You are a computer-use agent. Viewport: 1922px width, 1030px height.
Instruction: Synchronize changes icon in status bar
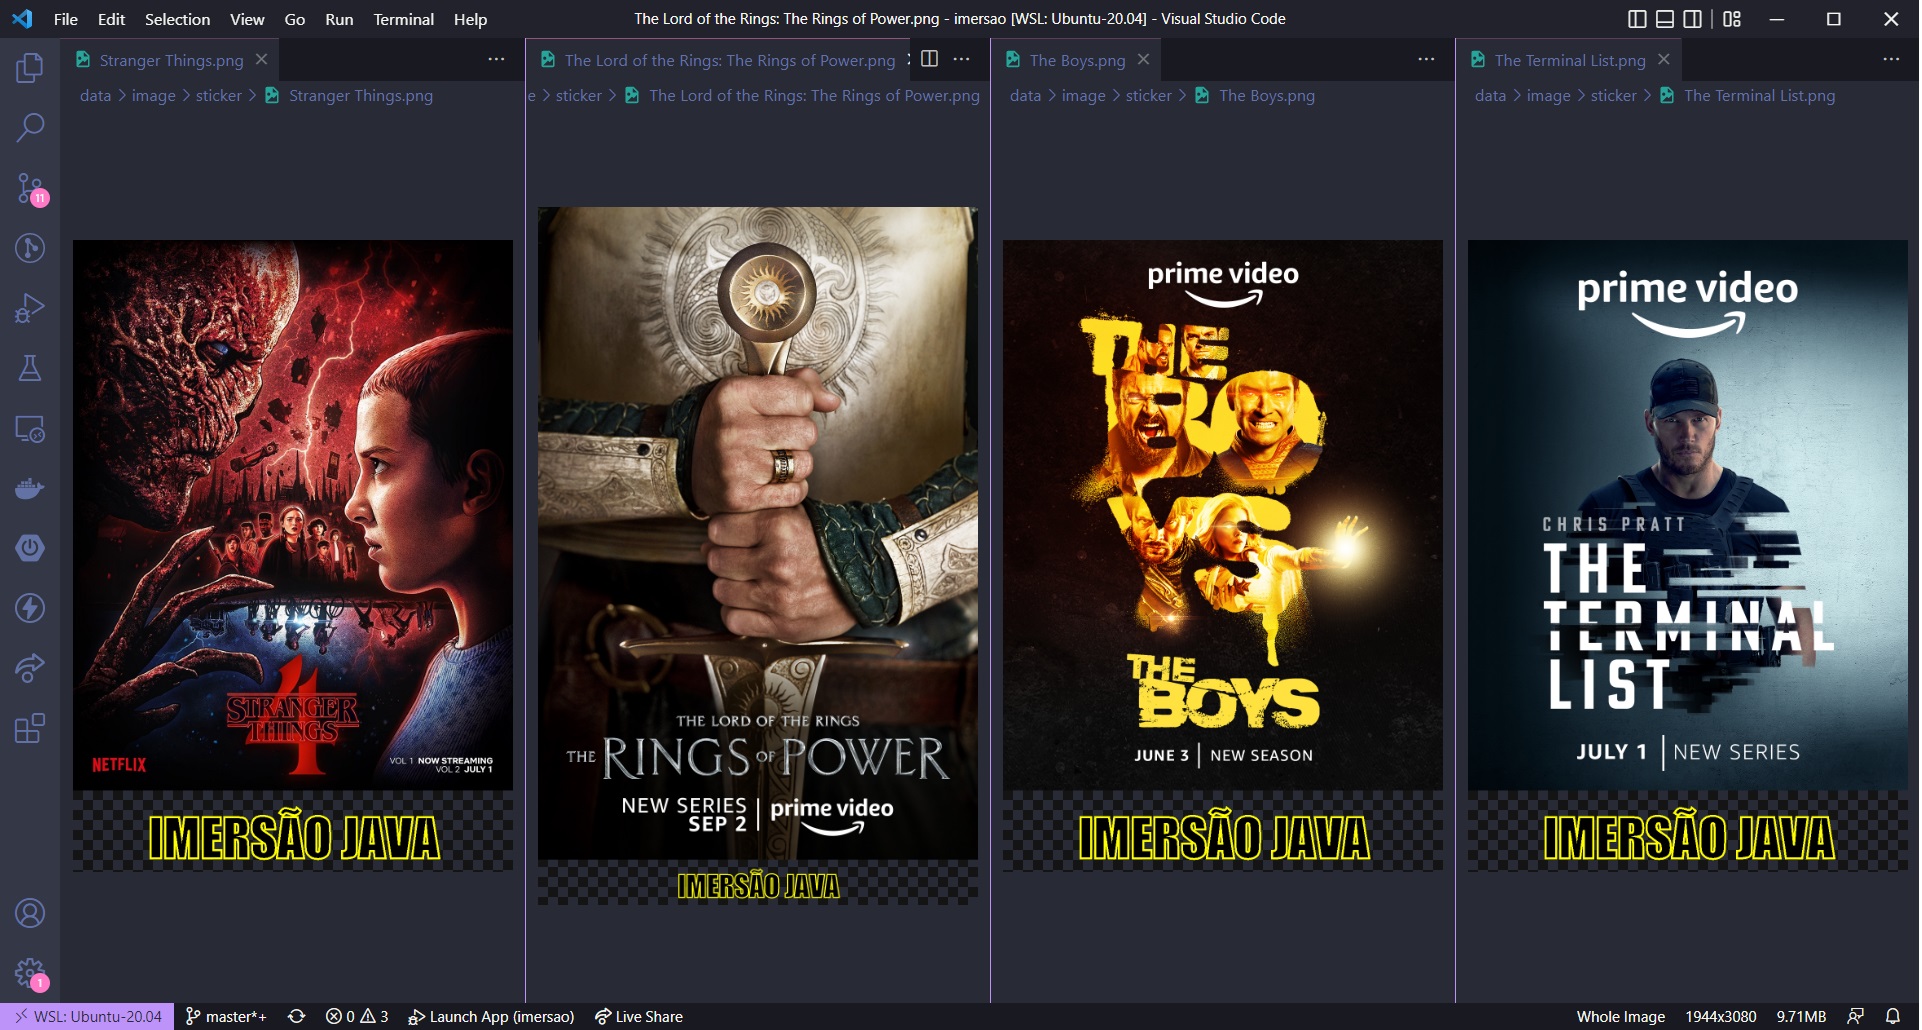pos(296,1016)
